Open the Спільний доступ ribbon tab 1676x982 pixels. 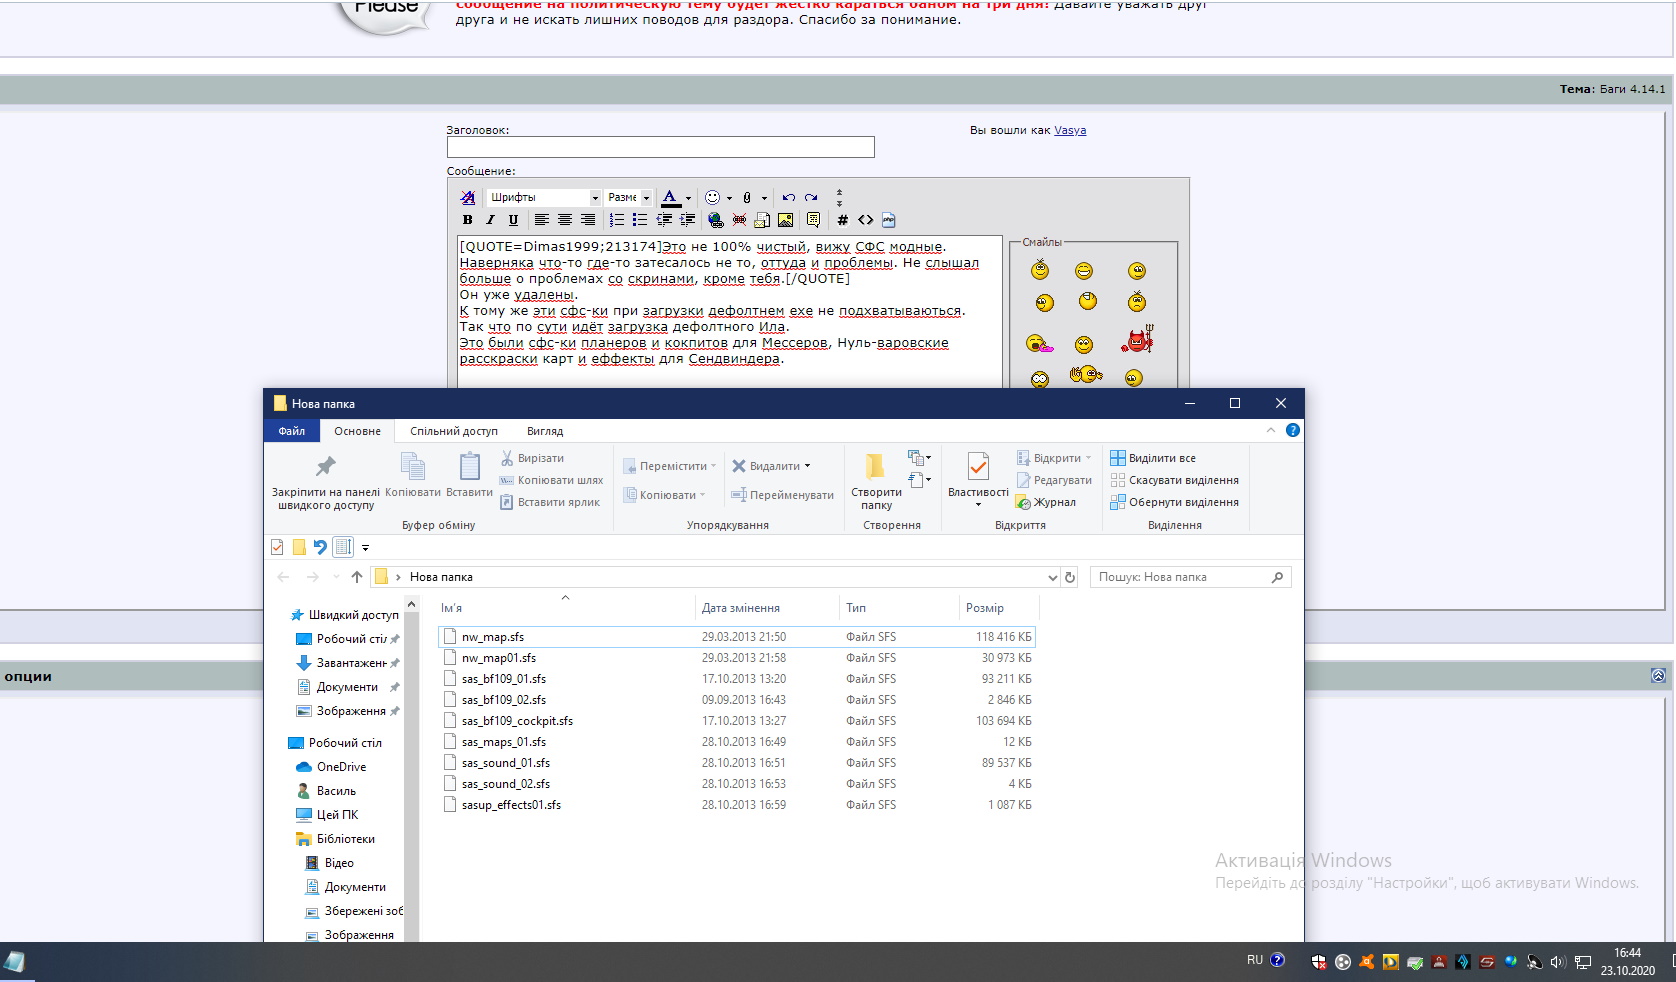(453, 431)
